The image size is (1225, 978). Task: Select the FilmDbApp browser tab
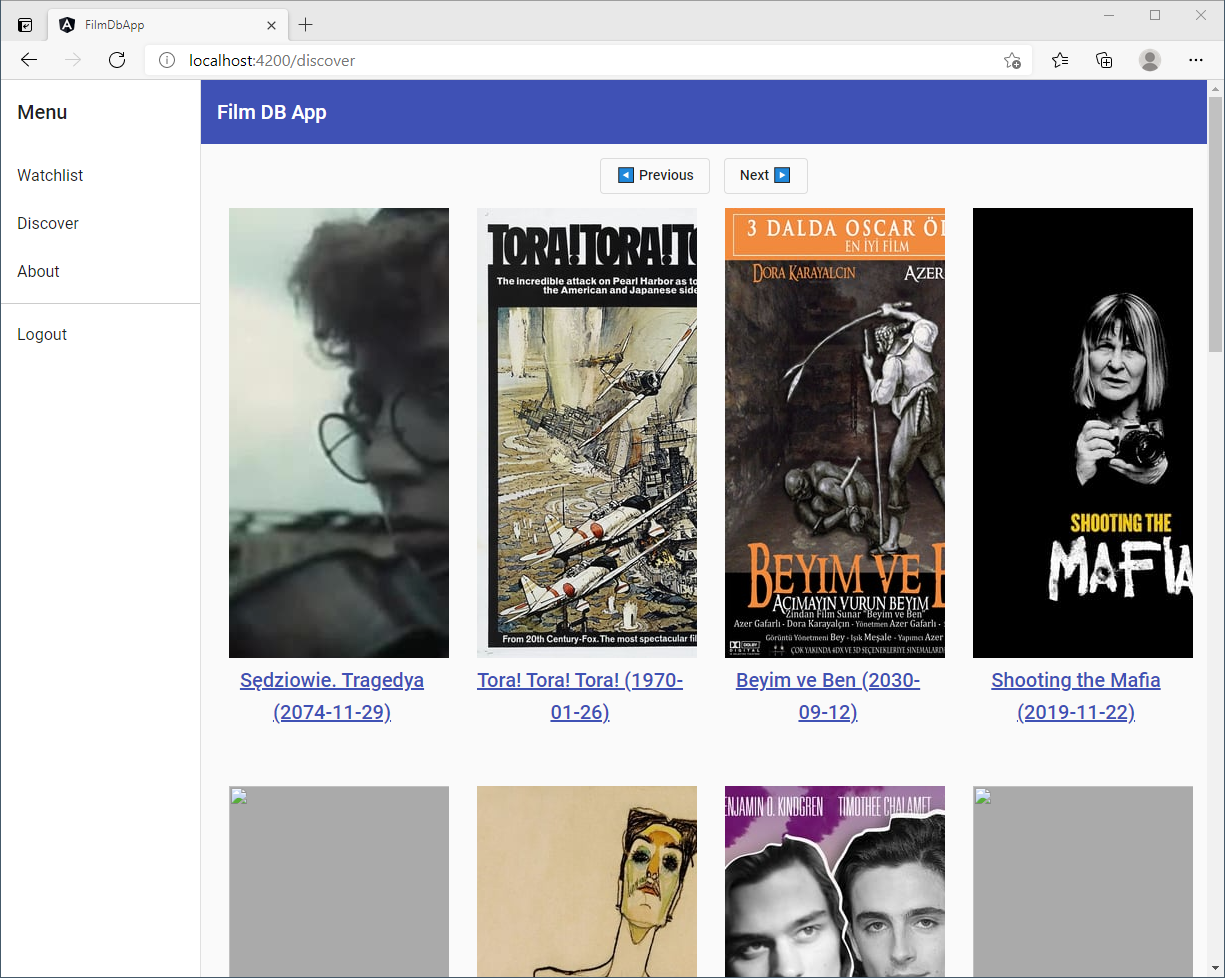click(x=168, y=25)
